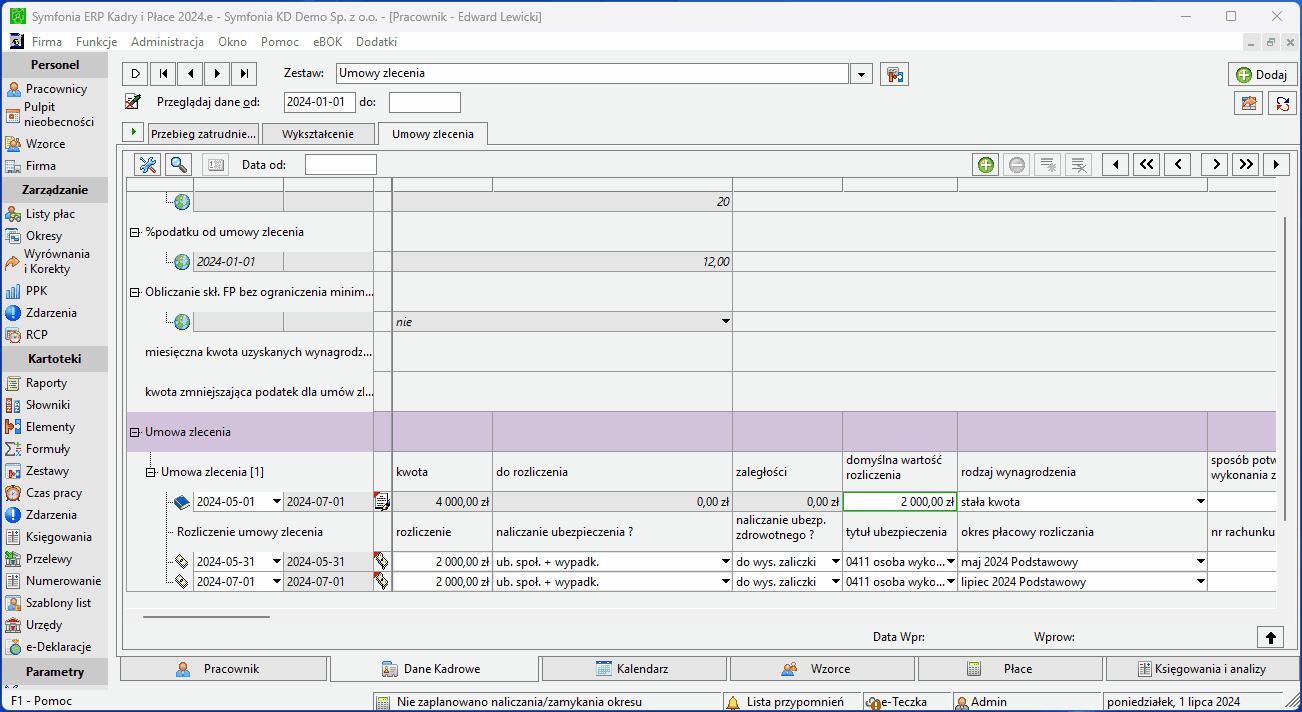Click the tools (wrench) icon in the grid toolbar

point(147,165)
